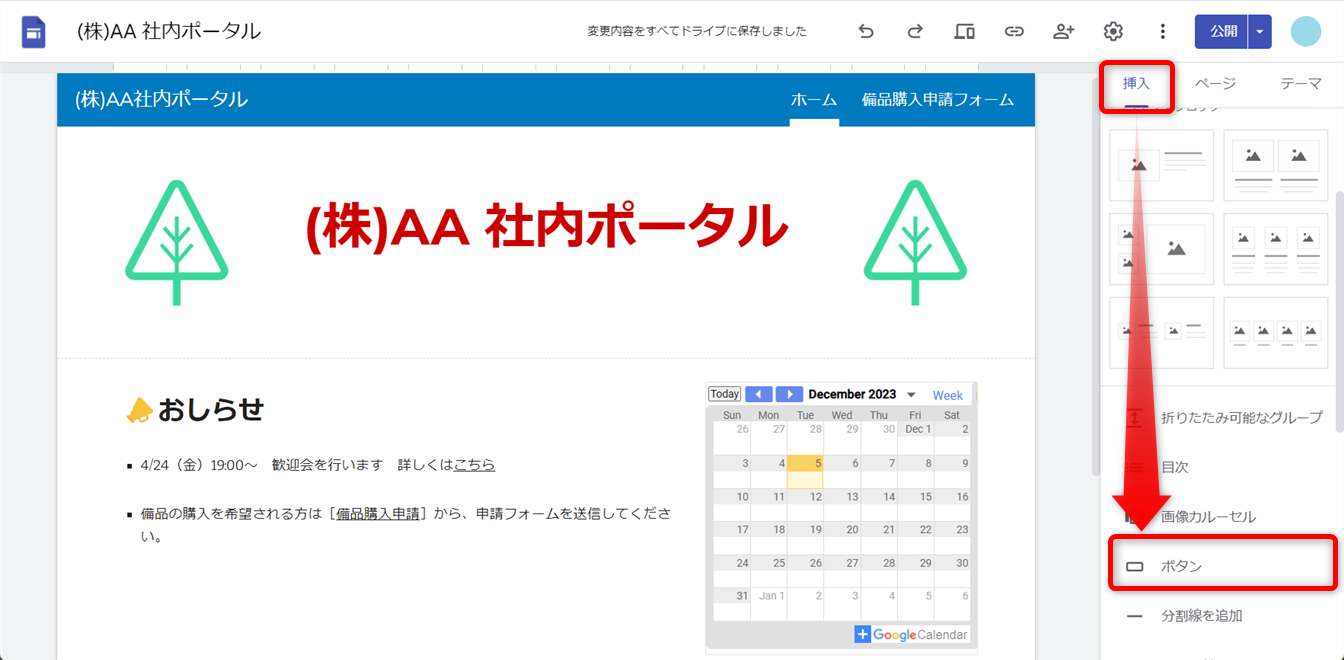Click the calendar Today button

coord(724,394)
